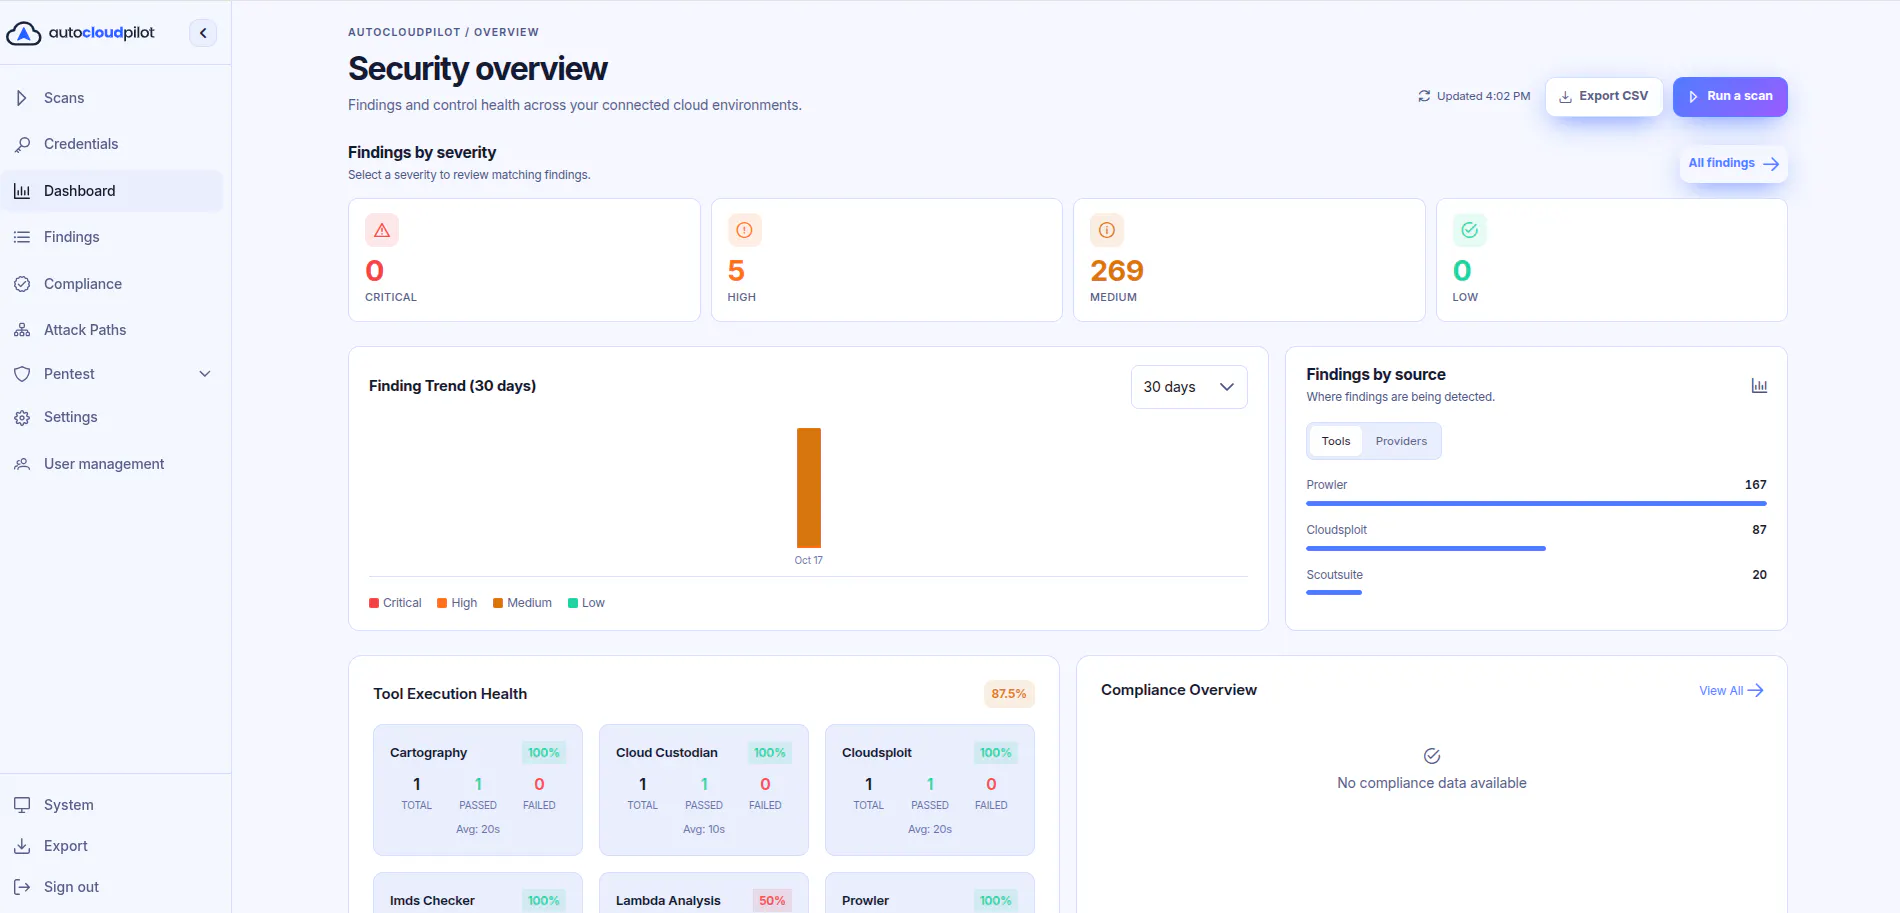The image size is (1900, 913).
Task: Click the 87.5% overall health badge
Action: (x=1009, y=694)
